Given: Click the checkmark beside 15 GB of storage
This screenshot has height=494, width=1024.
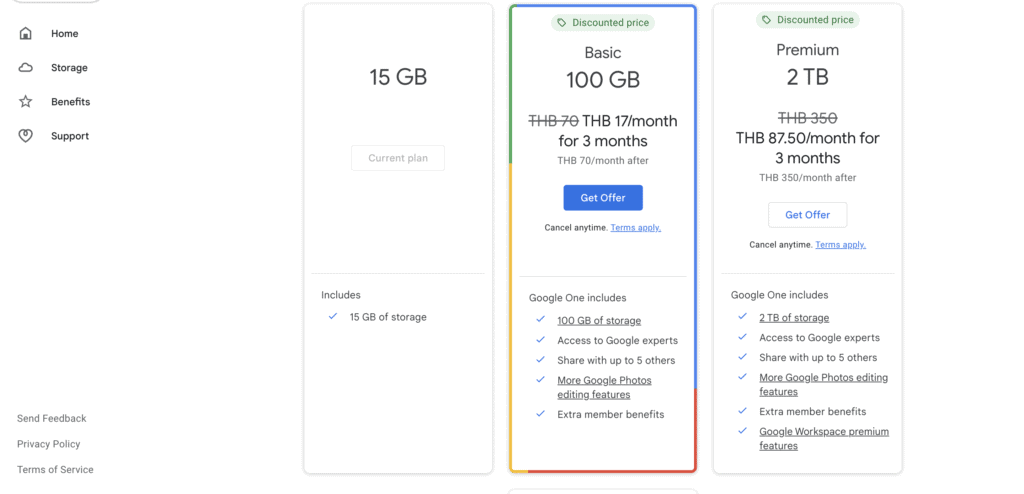Looking at the screenshot, I should point(333,316).
